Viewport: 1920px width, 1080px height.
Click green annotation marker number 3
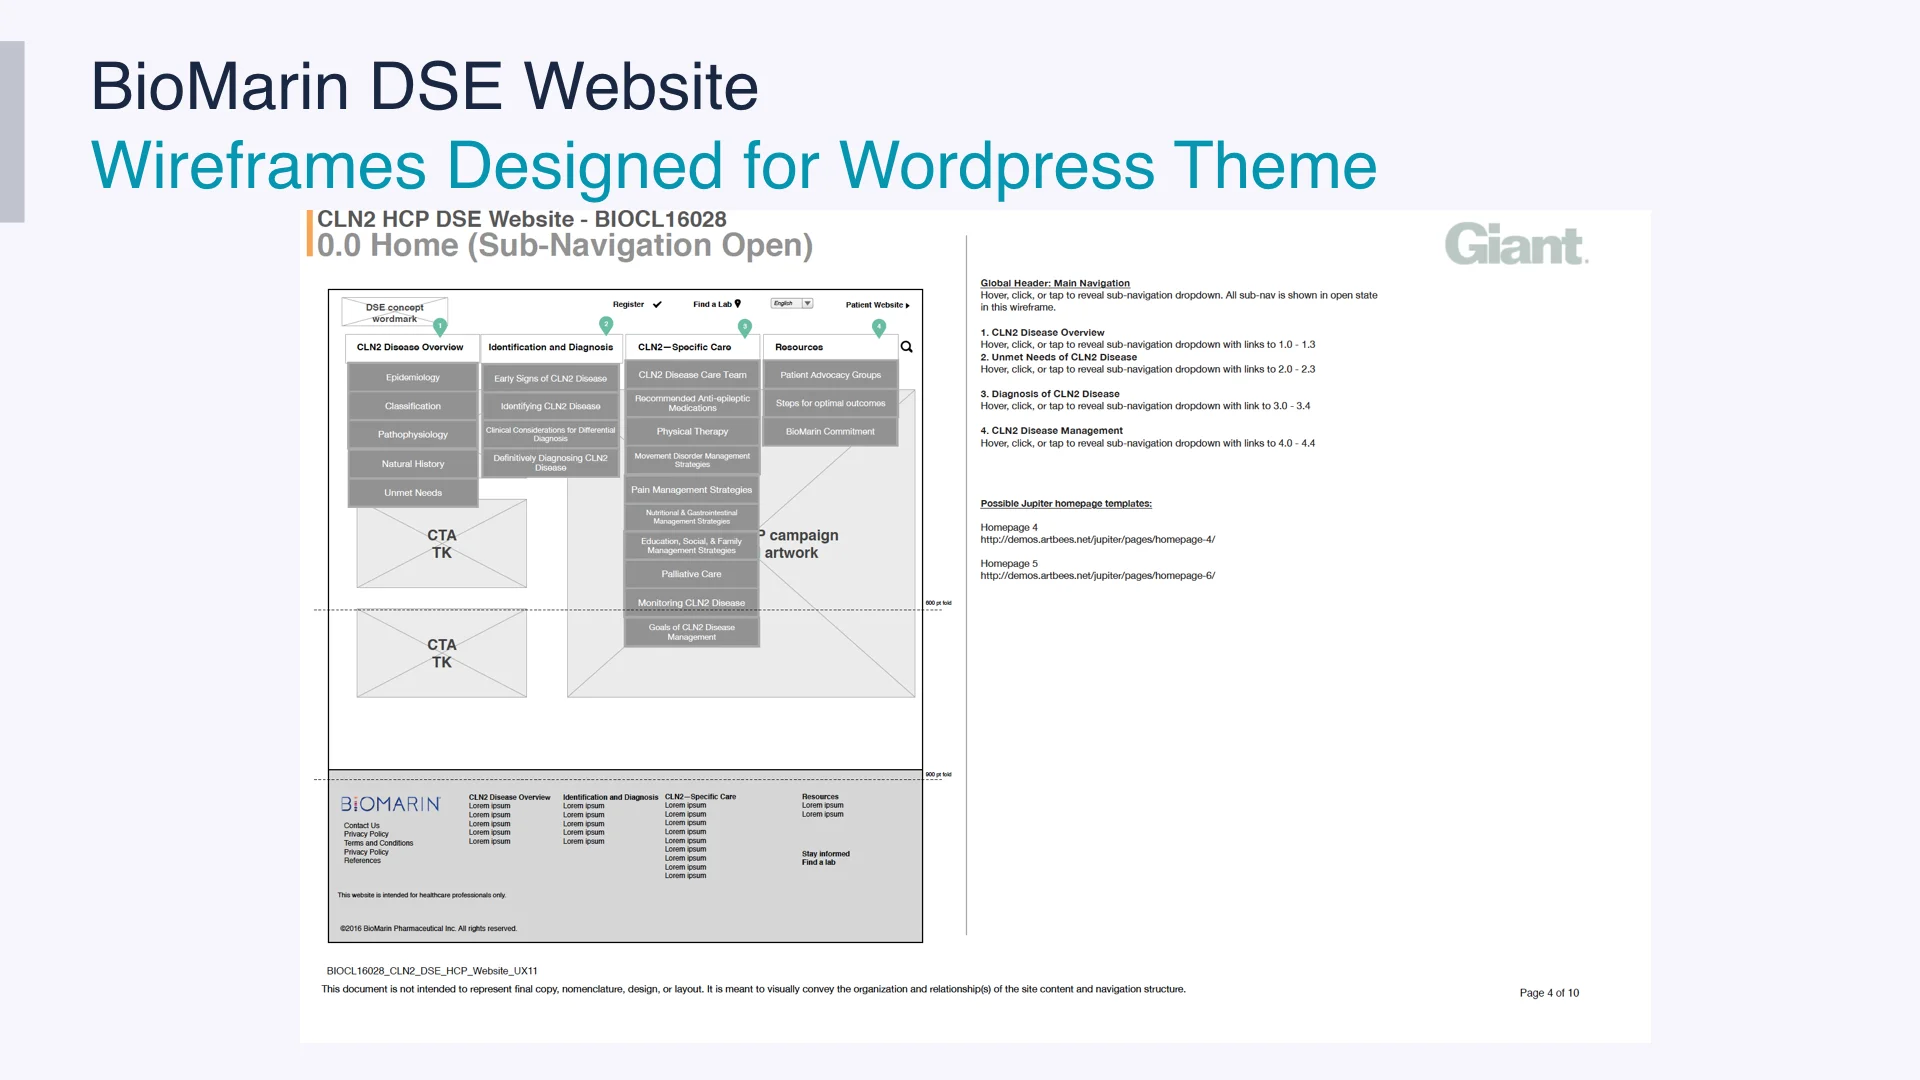pos(744,327)
